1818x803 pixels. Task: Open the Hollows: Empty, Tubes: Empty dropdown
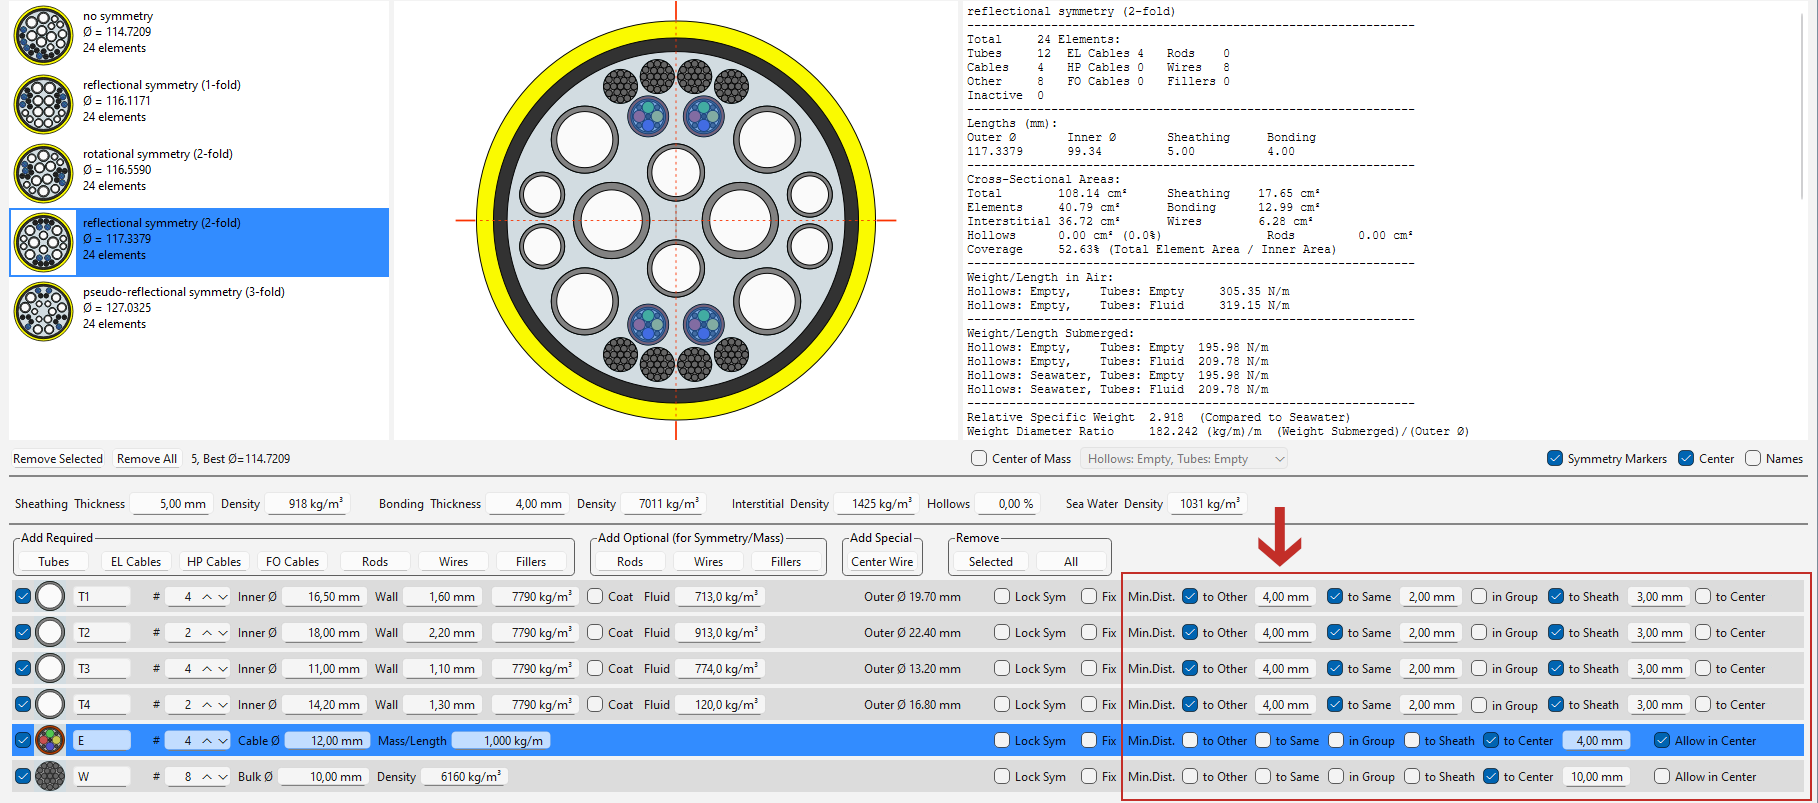(x=1184, y=459)
